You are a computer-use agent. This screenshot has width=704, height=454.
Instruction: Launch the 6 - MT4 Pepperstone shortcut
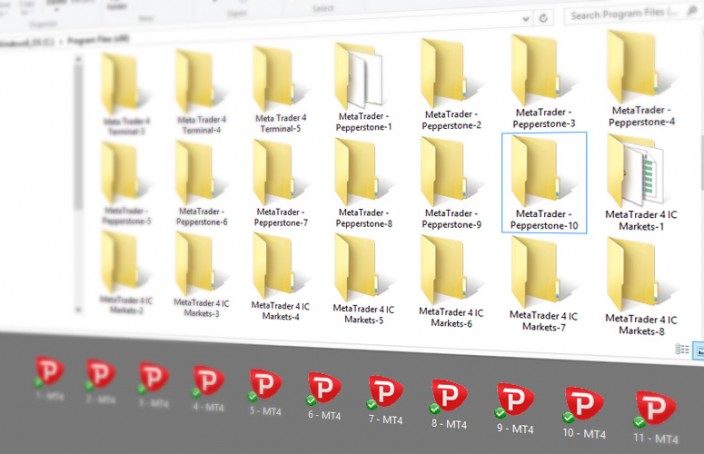coord(324,397)
